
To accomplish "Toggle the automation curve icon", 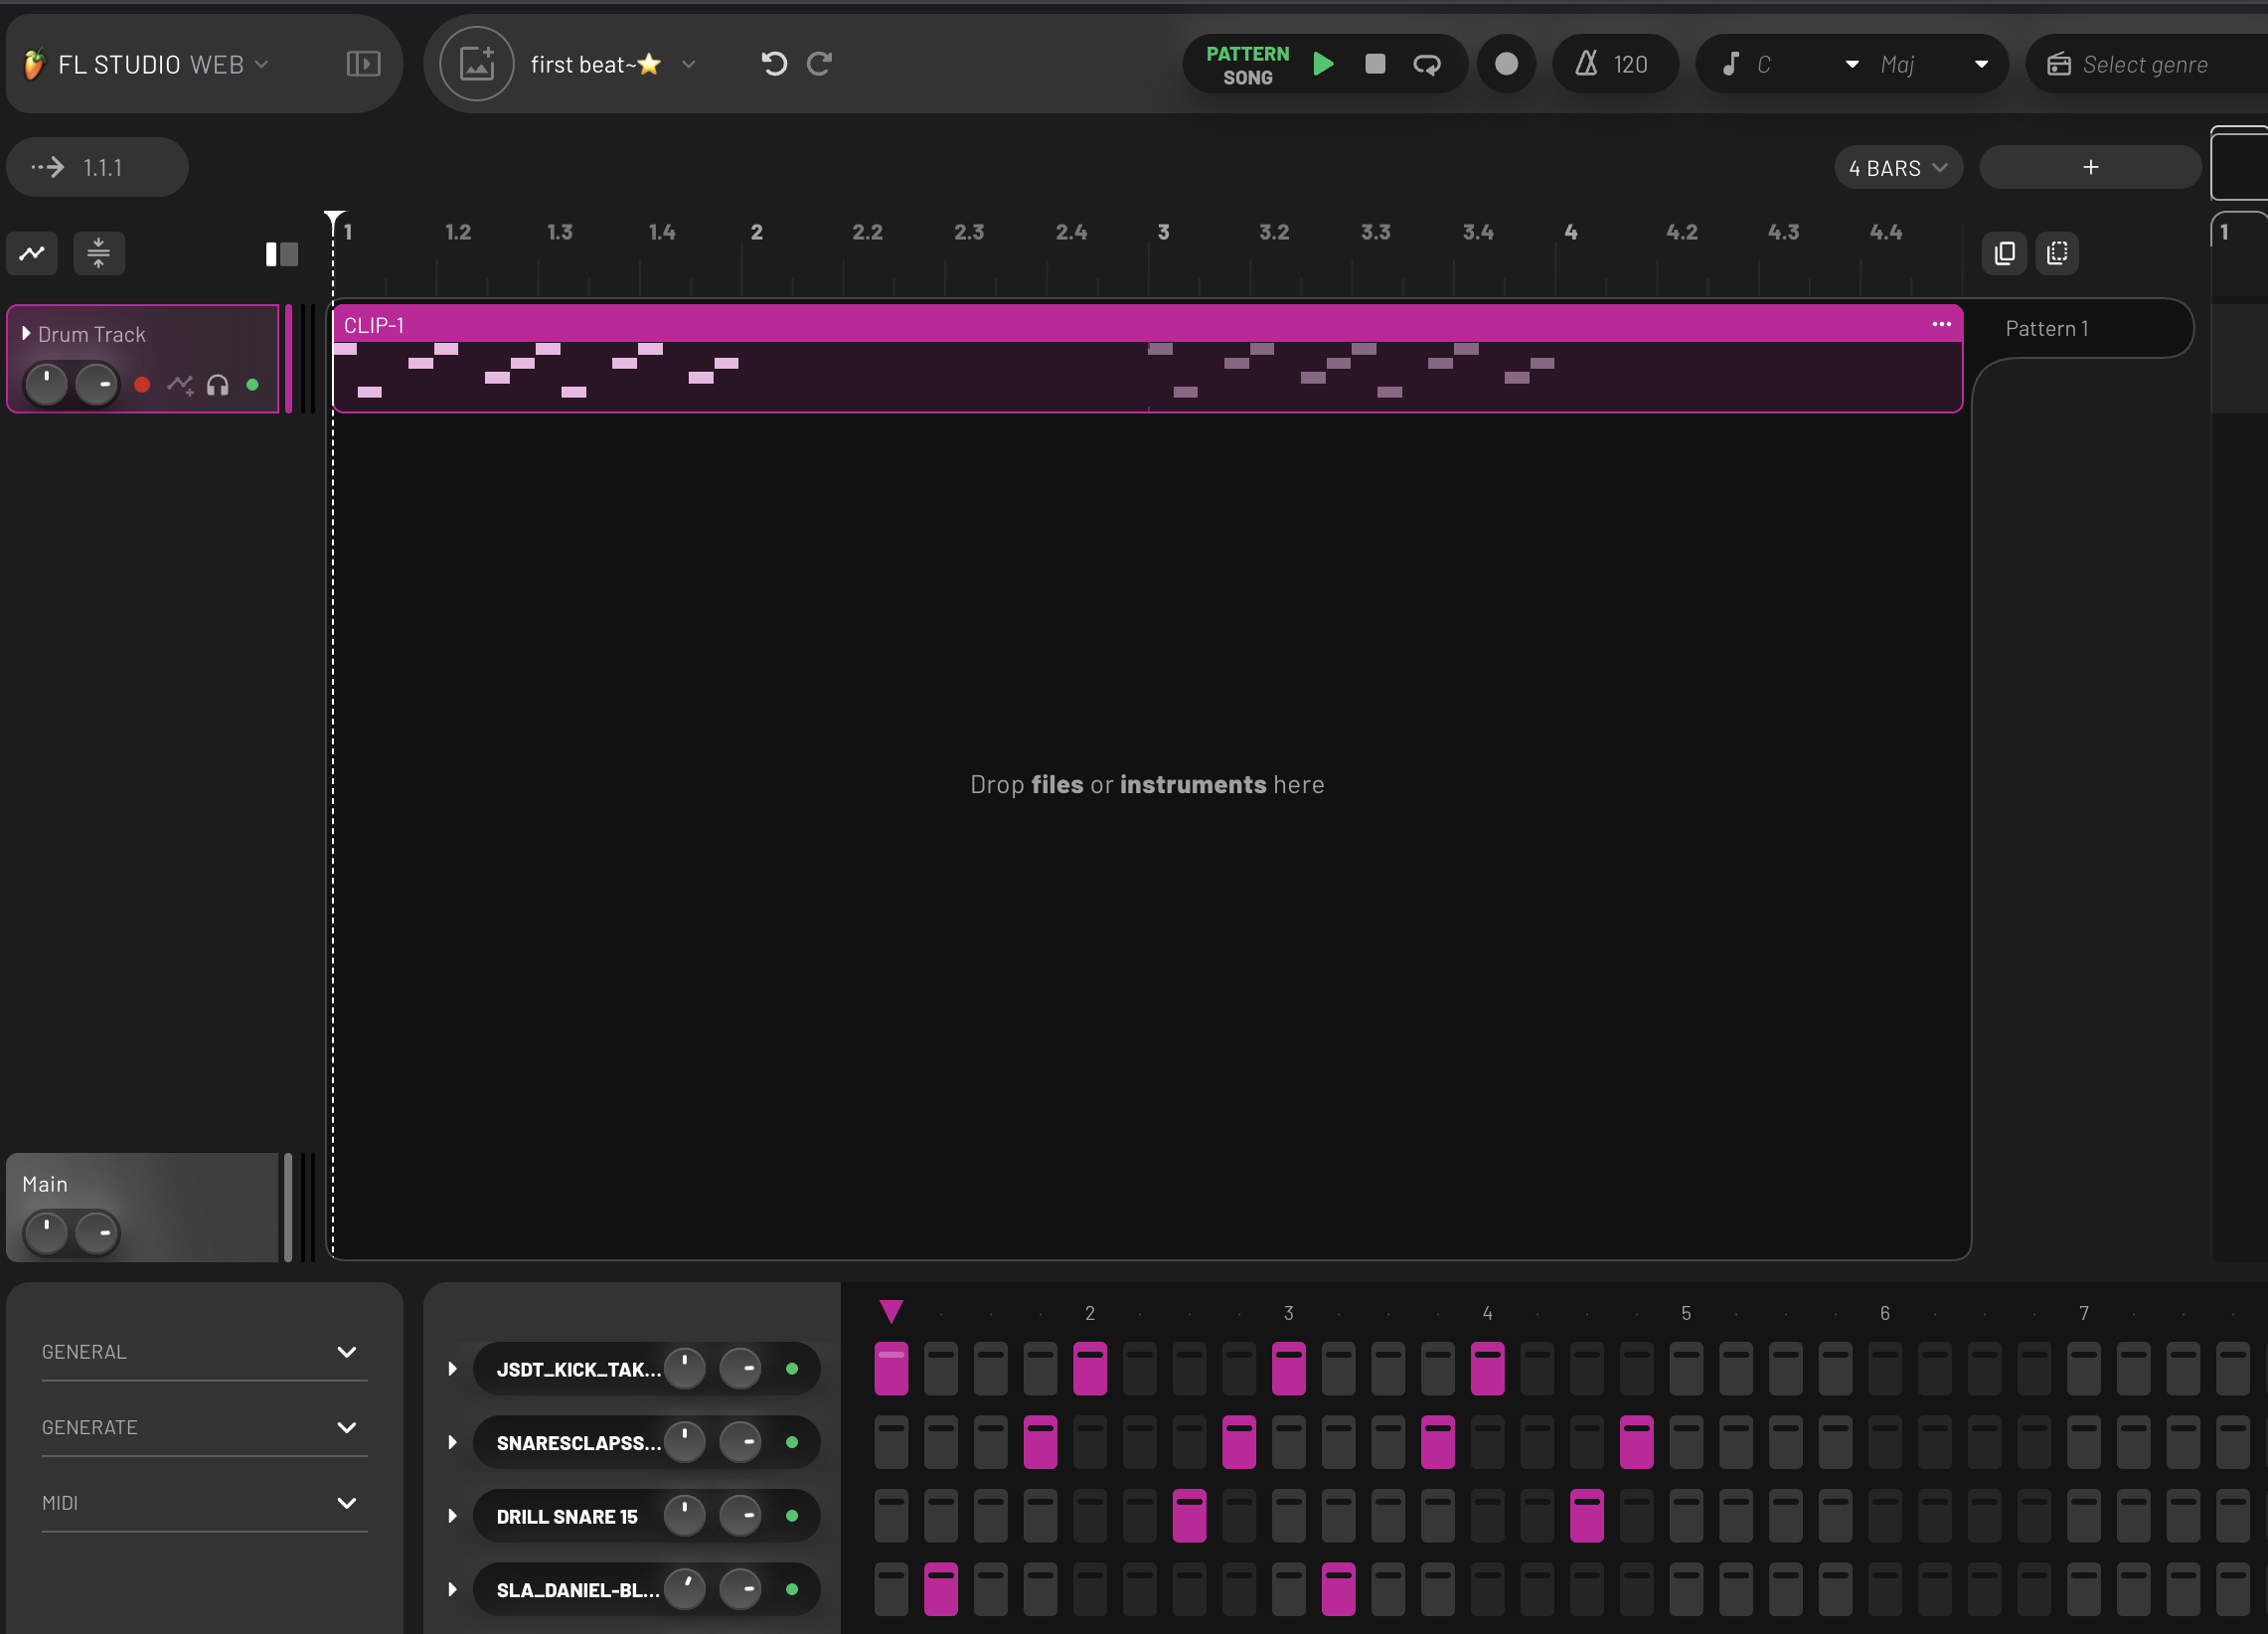I will click(x=32, y=253).
